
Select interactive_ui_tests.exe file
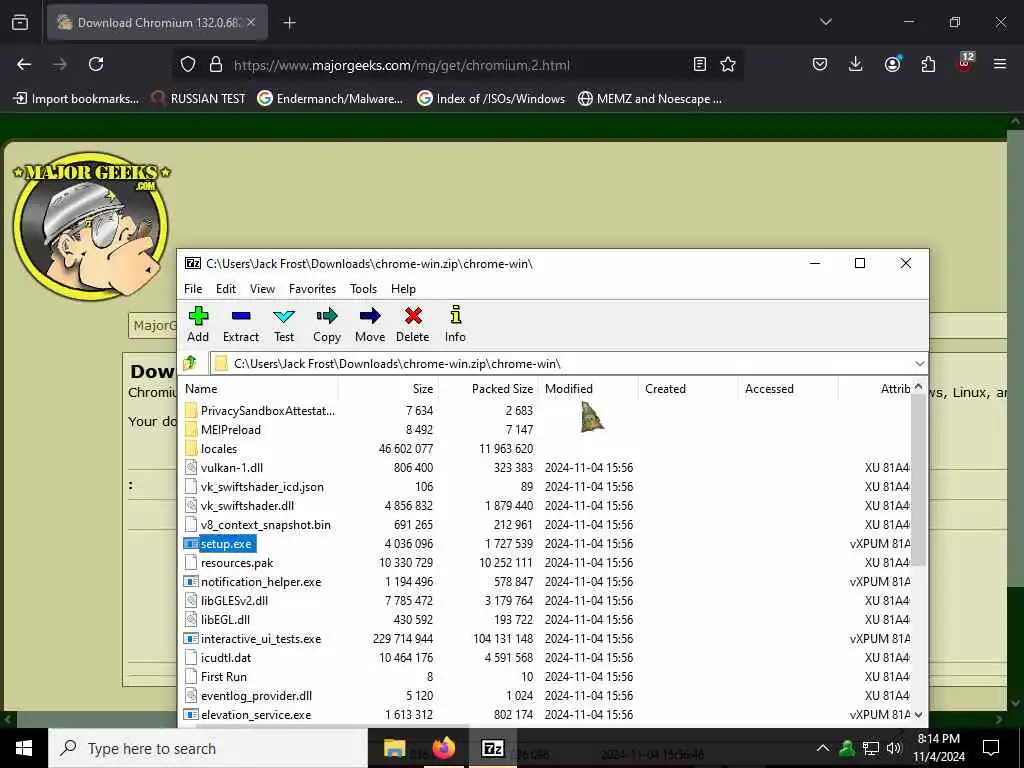coord(261,639)
